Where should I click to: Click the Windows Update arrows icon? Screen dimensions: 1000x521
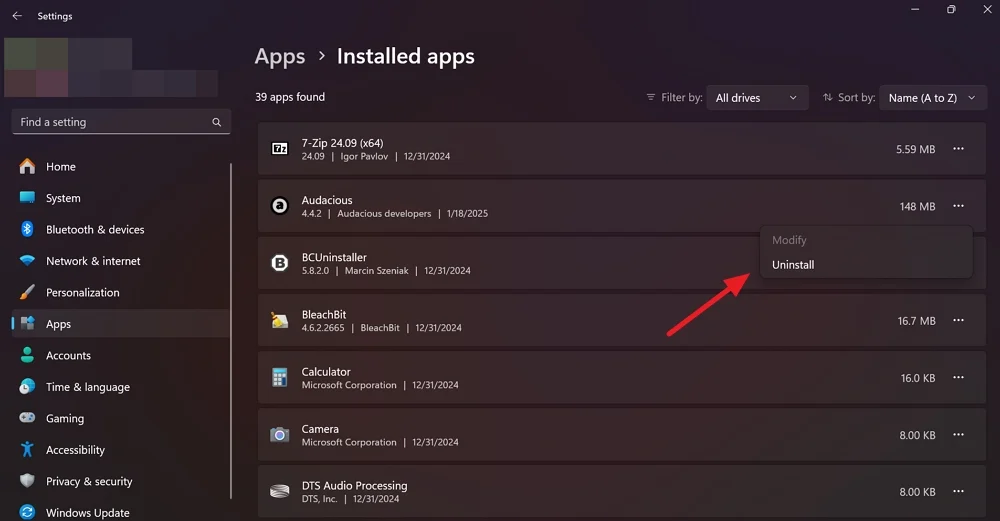coord(27,512)
